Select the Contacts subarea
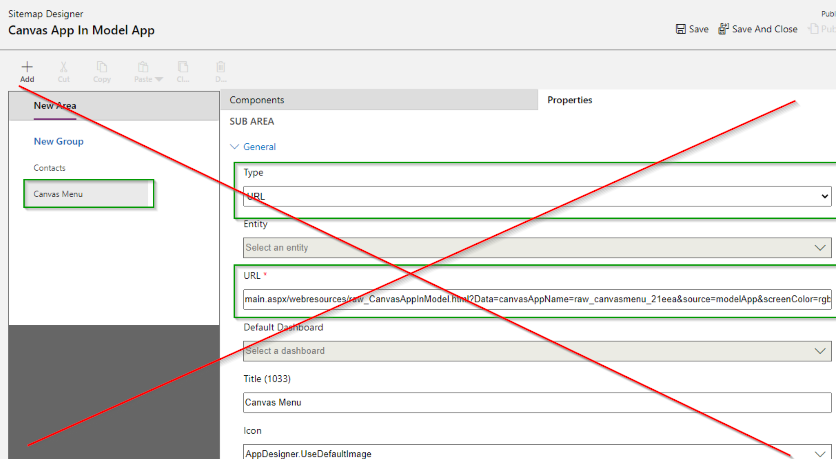836x459 pixels. pyautogui.click(x=50, y=168)
